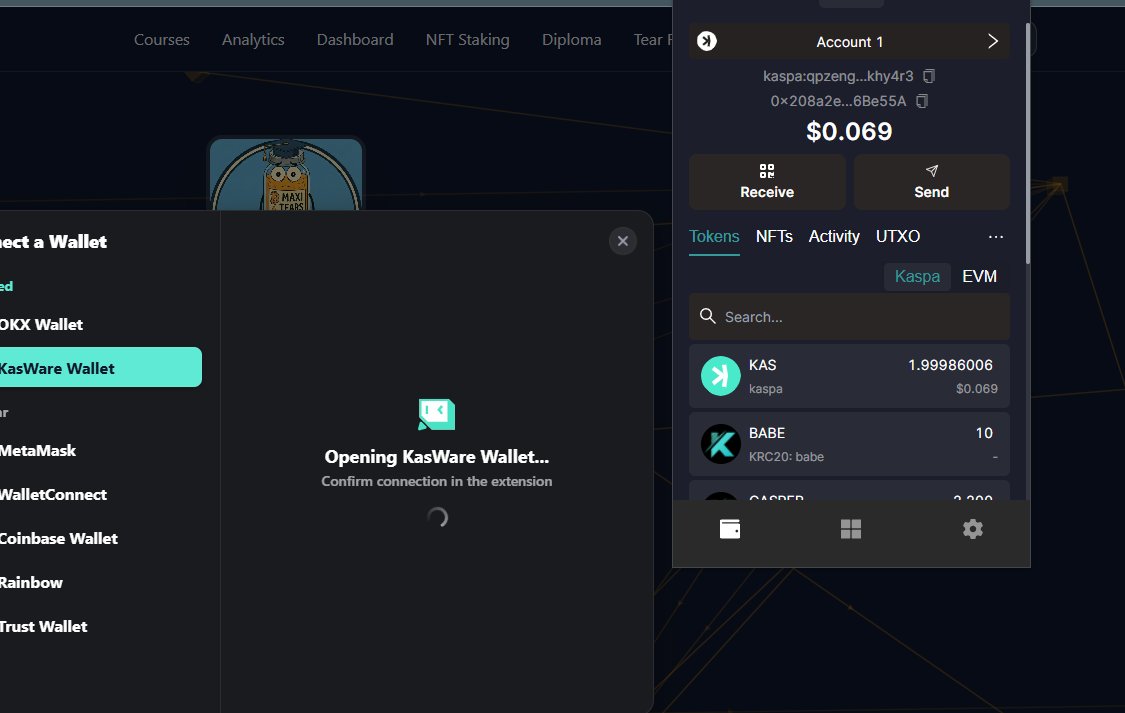Select the Kaspa network toggle
This screenshot has width=1125, height=713.
pos(917,276)
